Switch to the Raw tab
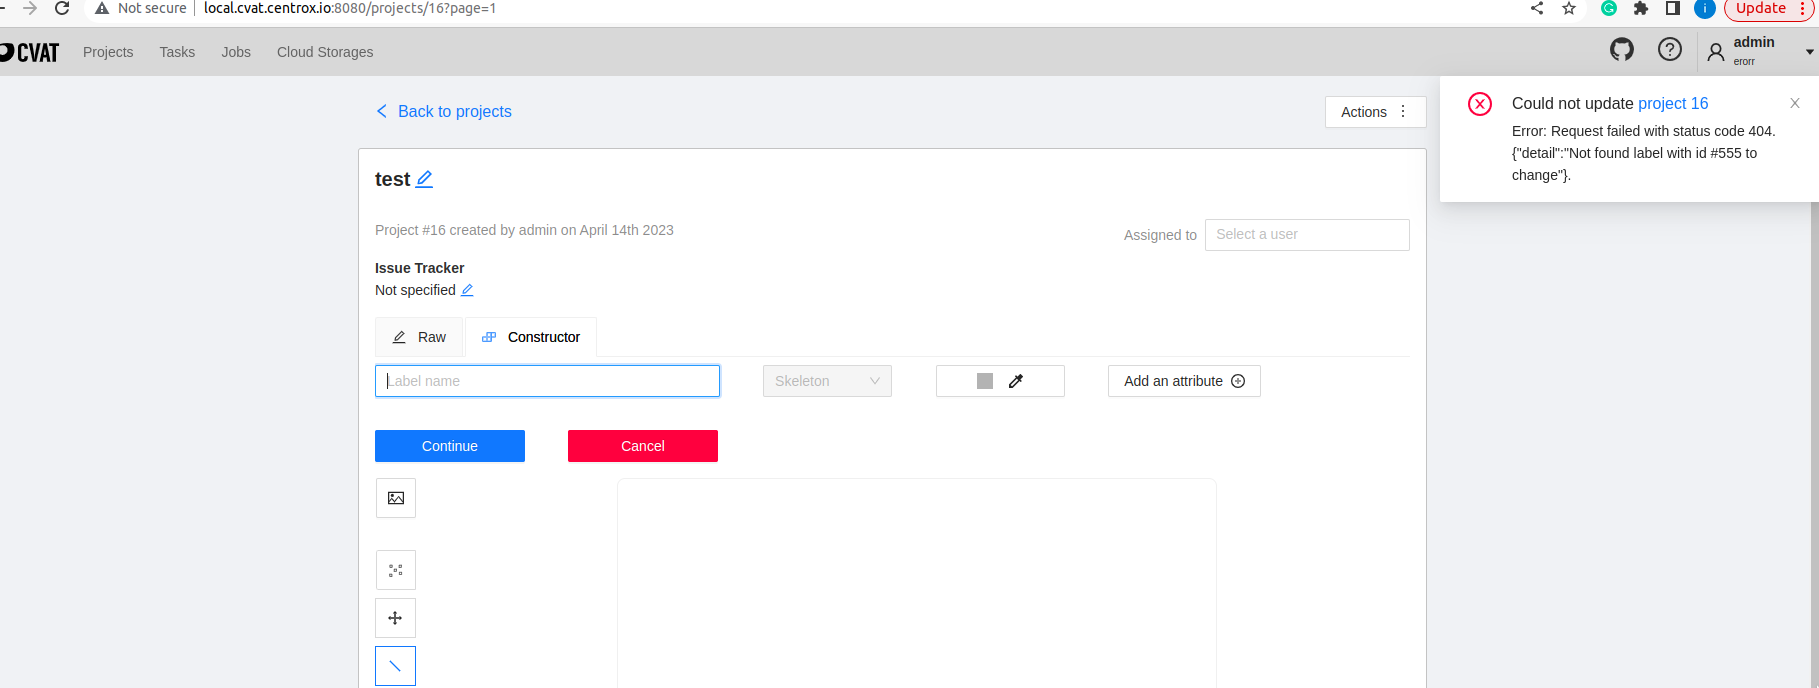 tap(419, 337)
